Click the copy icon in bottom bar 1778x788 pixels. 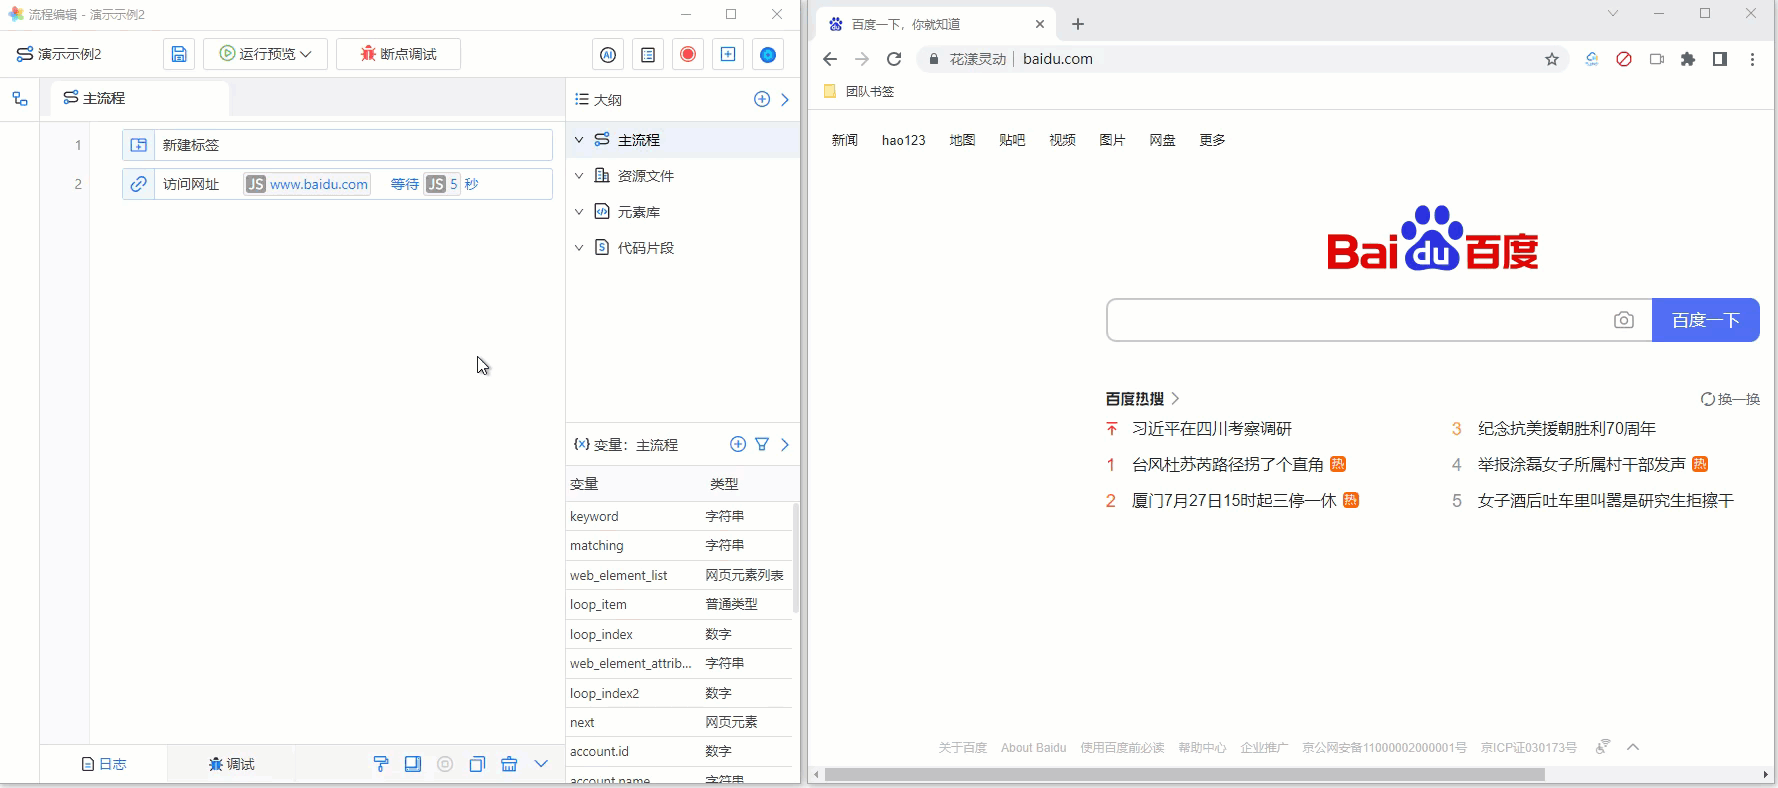[477, 764]
